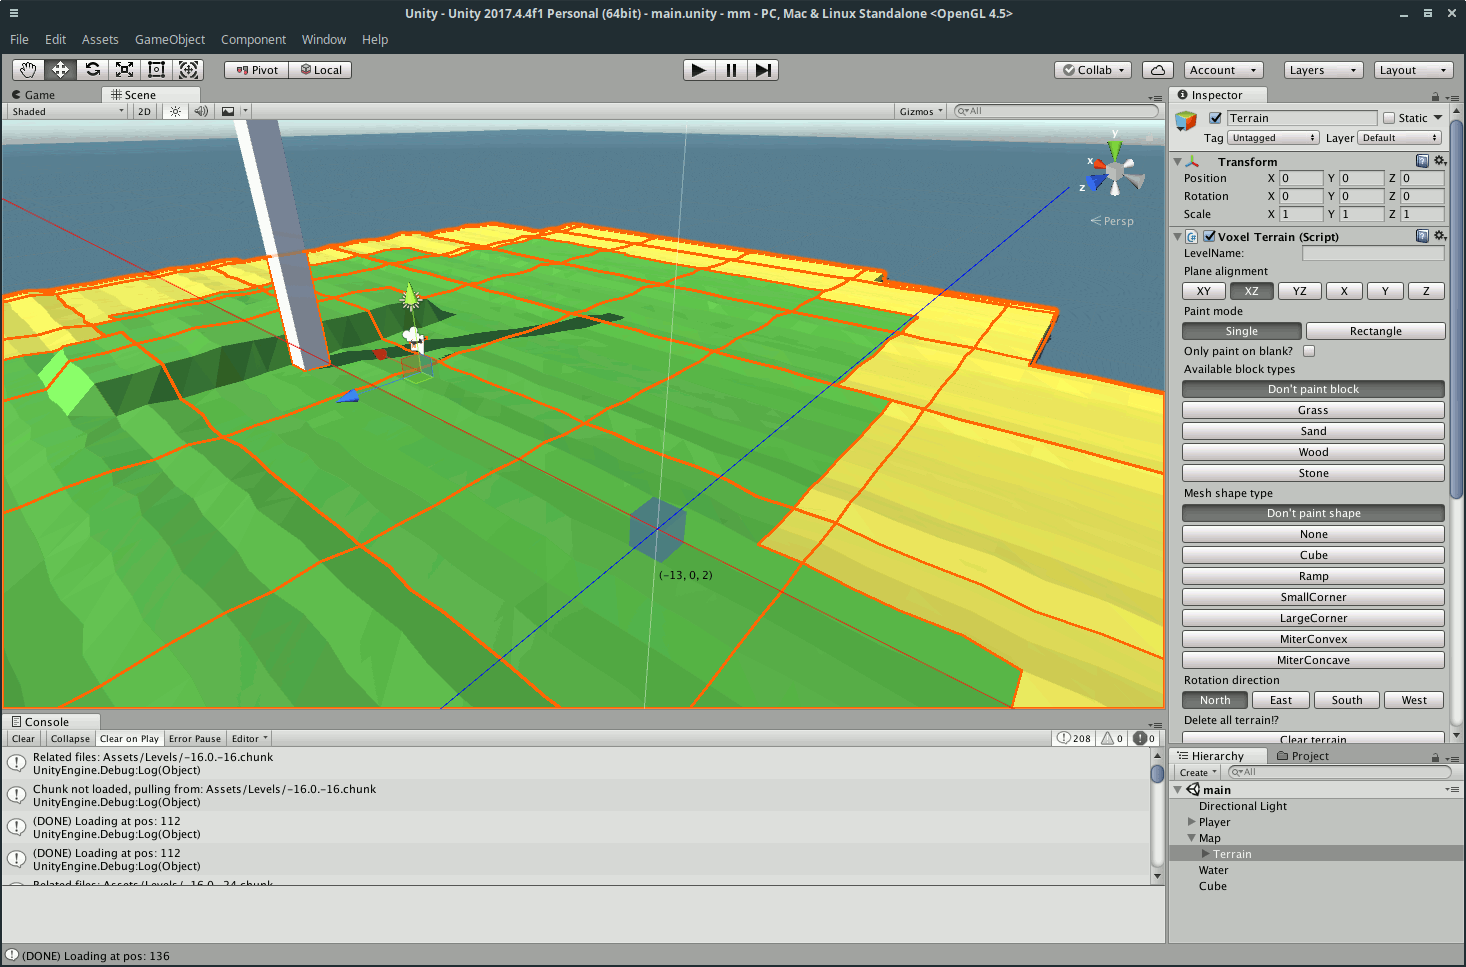
Task: Select Rectangle paint mode
Action: 1375,331
